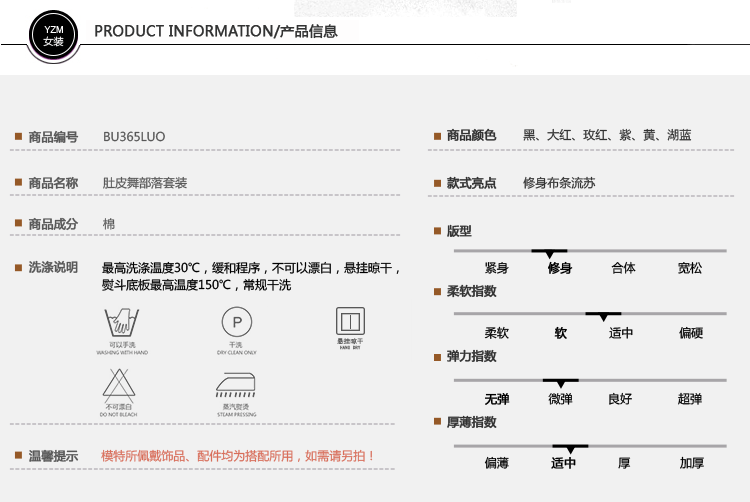Click the 合体 fit option
The height and width of the screenshot is (502, 750).
623,268
